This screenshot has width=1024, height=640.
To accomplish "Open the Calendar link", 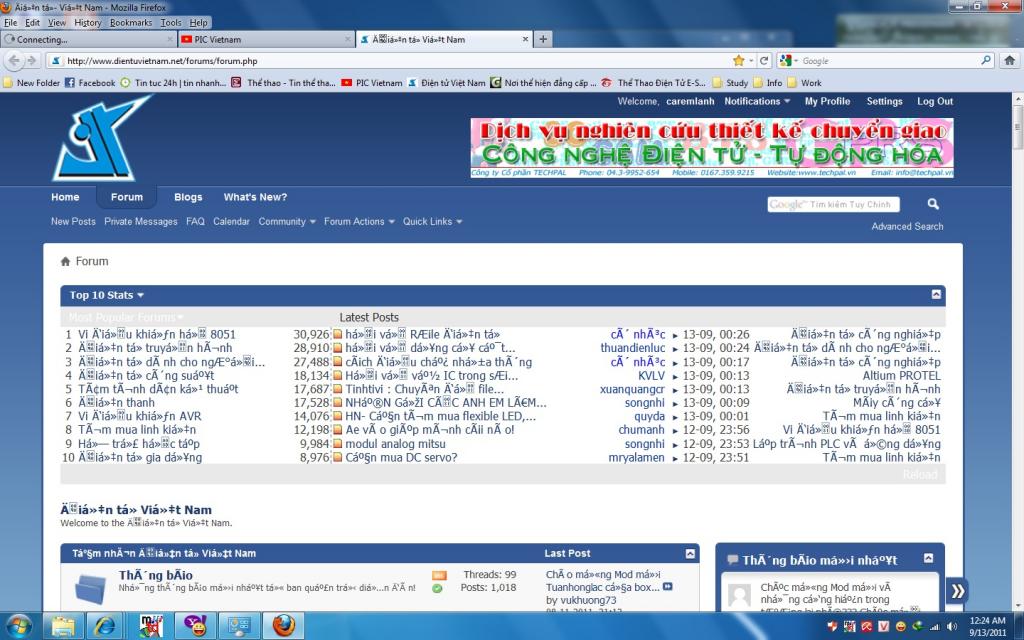I will tap(231, 221).
